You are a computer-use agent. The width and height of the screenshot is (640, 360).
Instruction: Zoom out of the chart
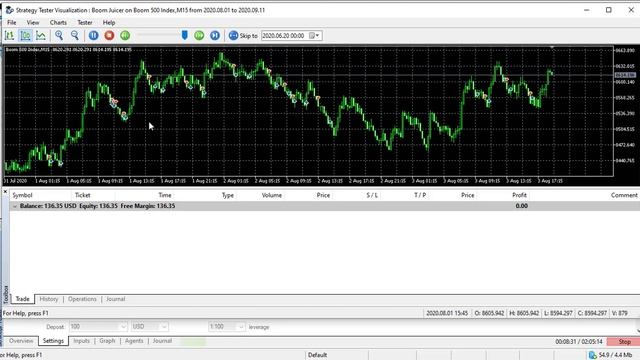pos(75,36)
